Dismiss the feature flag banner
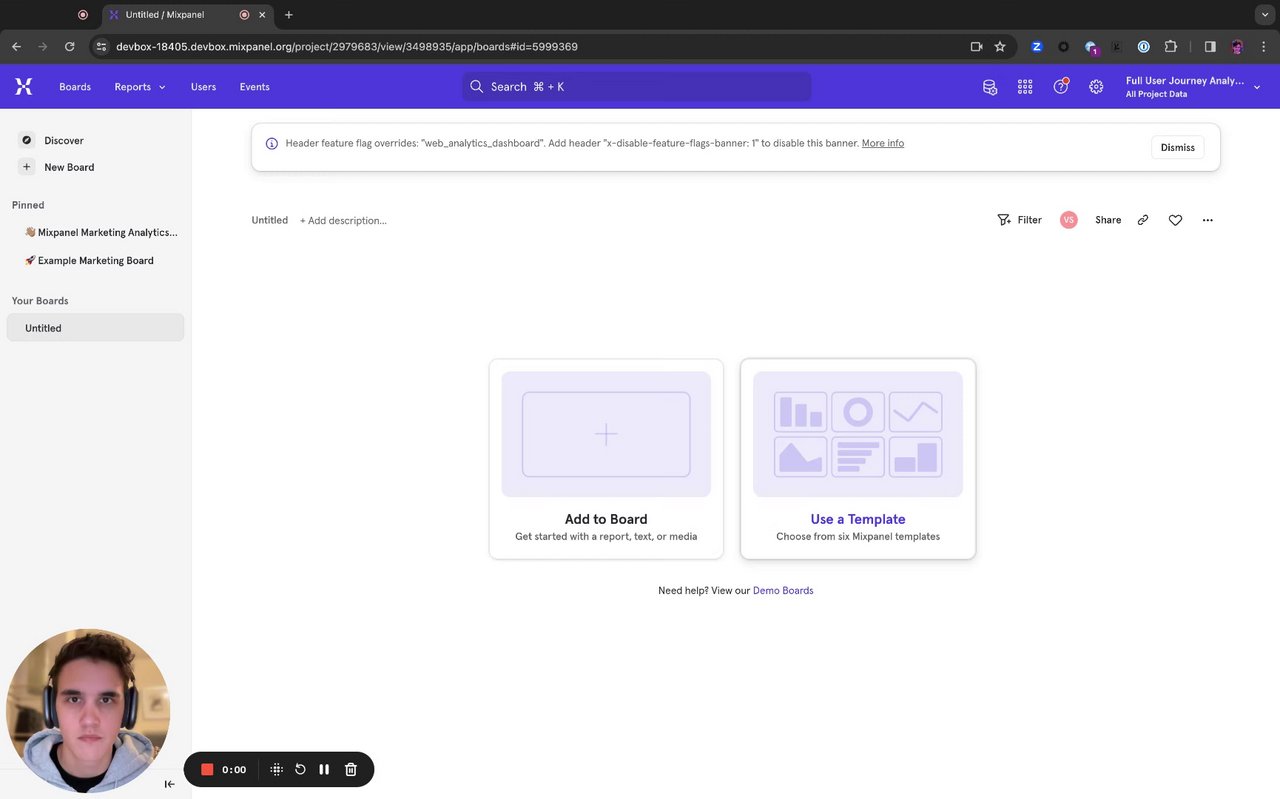 tap(1177, 147)
